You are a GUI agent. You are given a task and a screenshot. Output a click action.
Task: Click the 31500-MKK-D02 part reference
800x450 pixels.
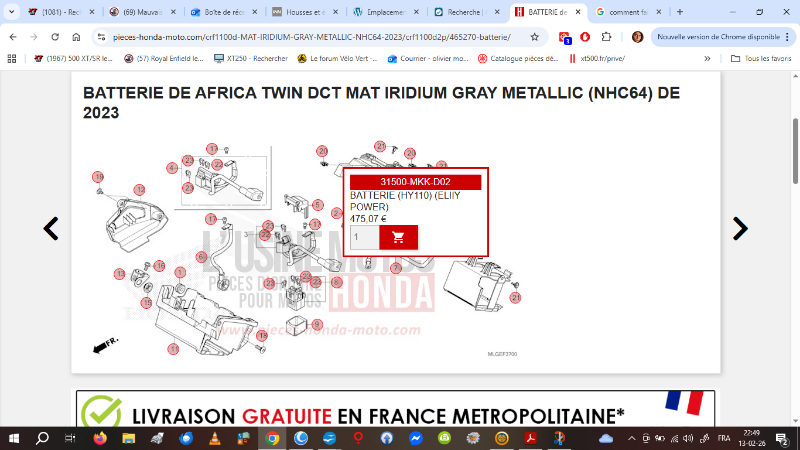point(415,182)
